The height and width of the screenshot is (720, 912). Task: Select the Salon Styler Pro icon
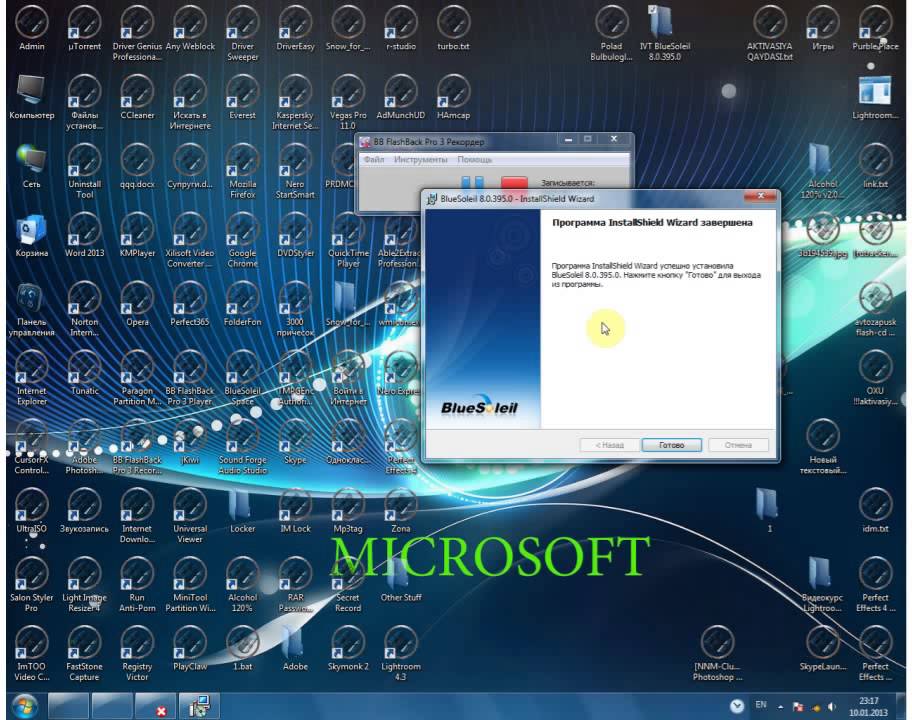[x=31, y=585]
